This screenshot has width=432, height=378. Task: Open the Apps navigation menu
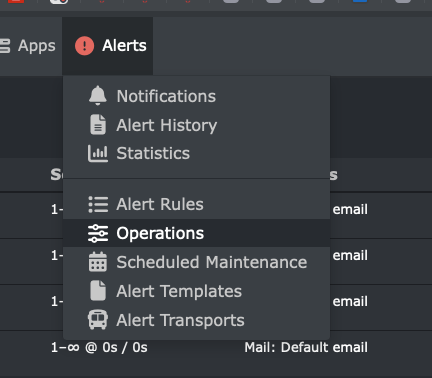[28, 46]
